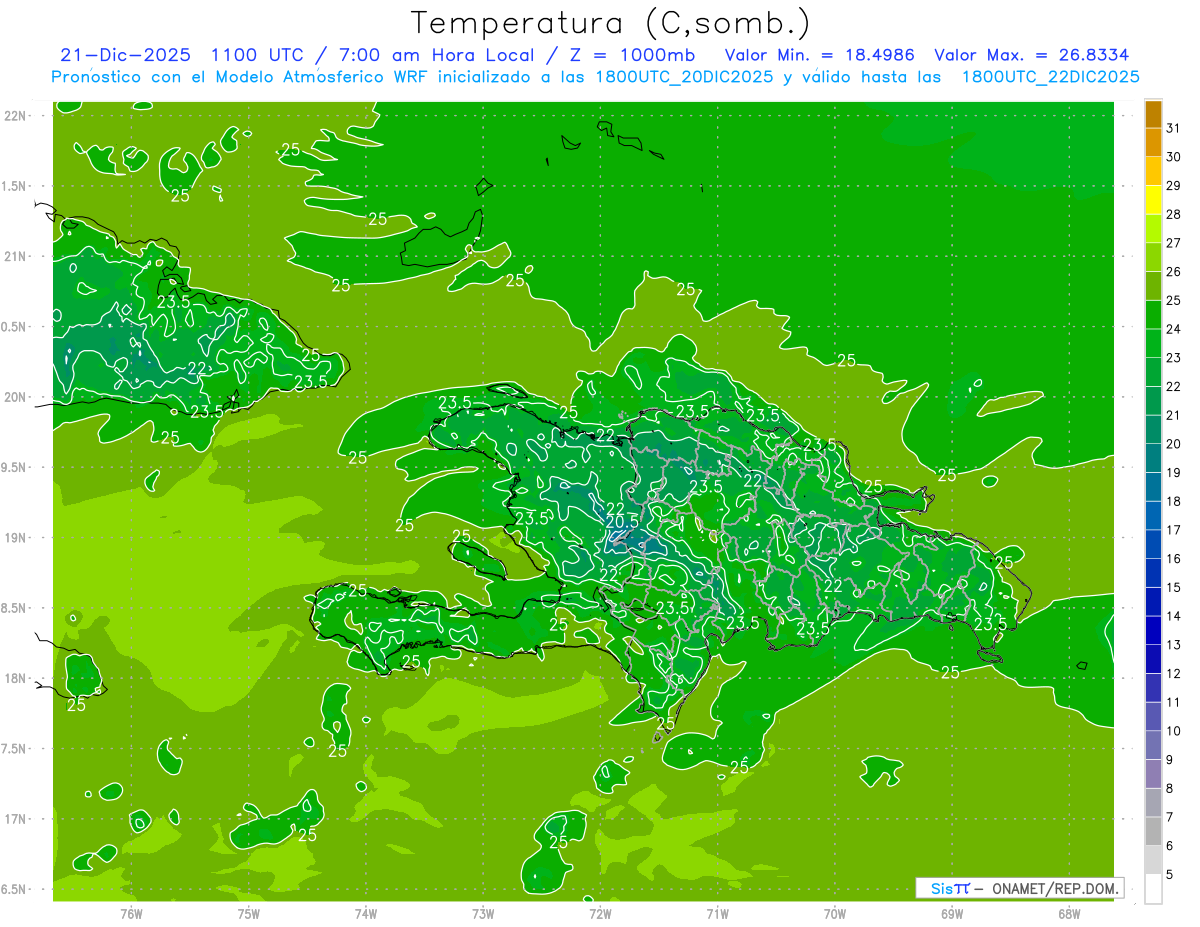Click the '68W' longitude axis label

pos(1069,913)
